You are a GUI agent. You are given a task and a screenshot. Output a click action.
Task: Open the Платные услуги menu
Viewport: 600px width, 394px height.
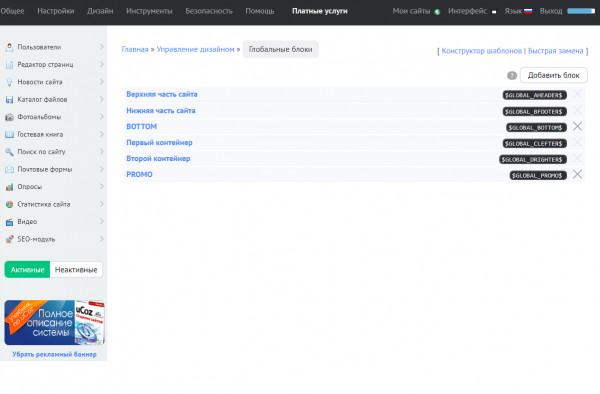tap(320, 11)
